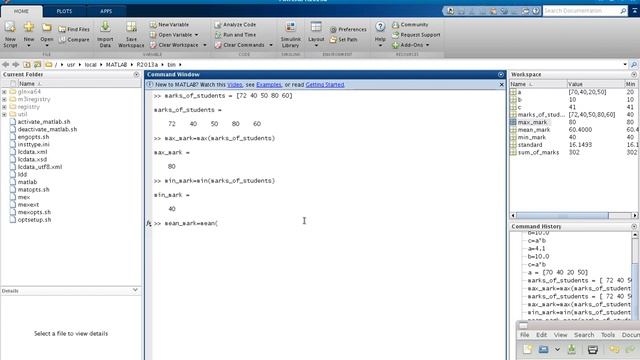Open Current Folder panel actions menu

tap(136, 75)
